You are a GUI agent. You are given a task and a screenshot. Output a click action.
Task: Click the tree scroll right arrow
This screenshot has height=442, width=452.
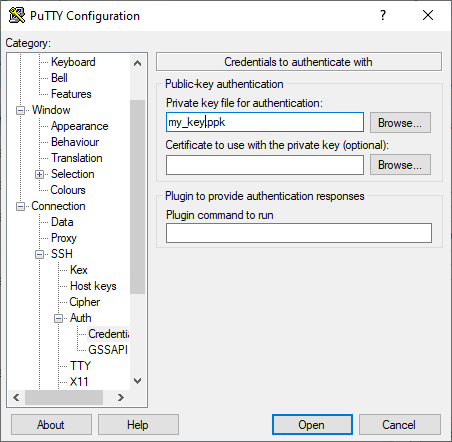[x=121, y=397]
